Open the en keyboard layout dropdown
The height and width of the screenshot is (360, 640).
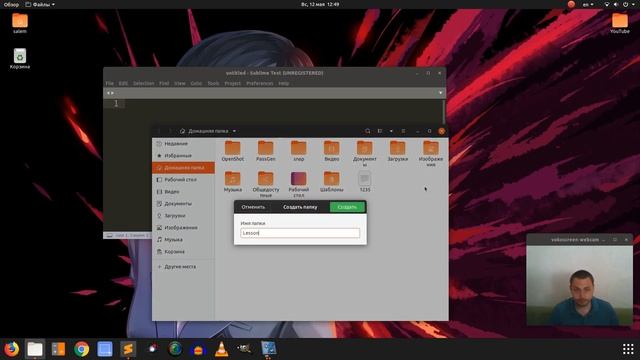point(588,4)
